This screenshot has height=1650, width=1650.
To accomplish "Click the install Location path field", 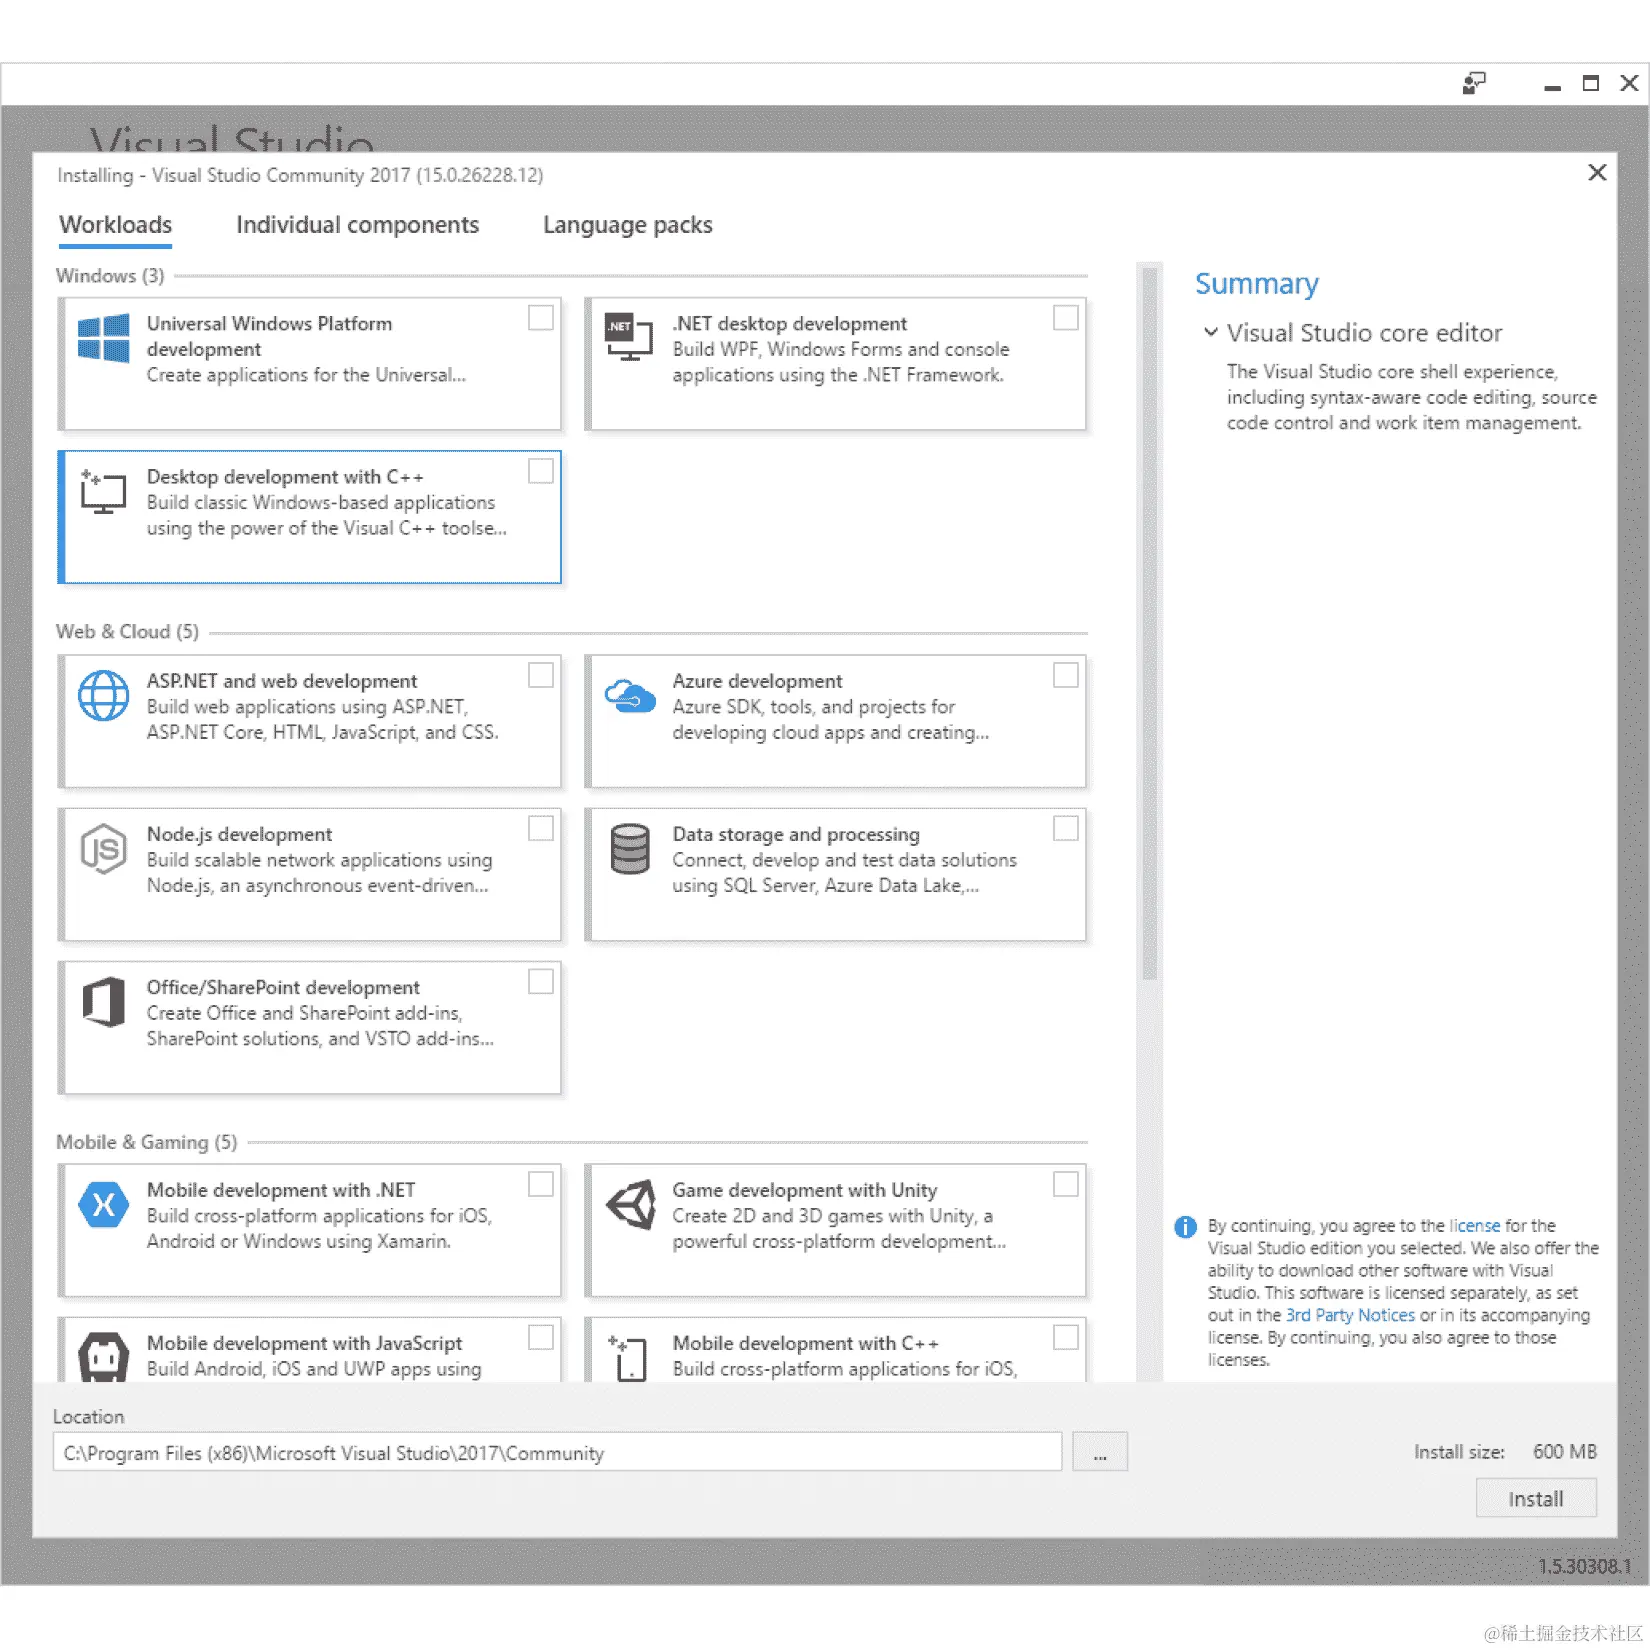I will pos(557,1452).
